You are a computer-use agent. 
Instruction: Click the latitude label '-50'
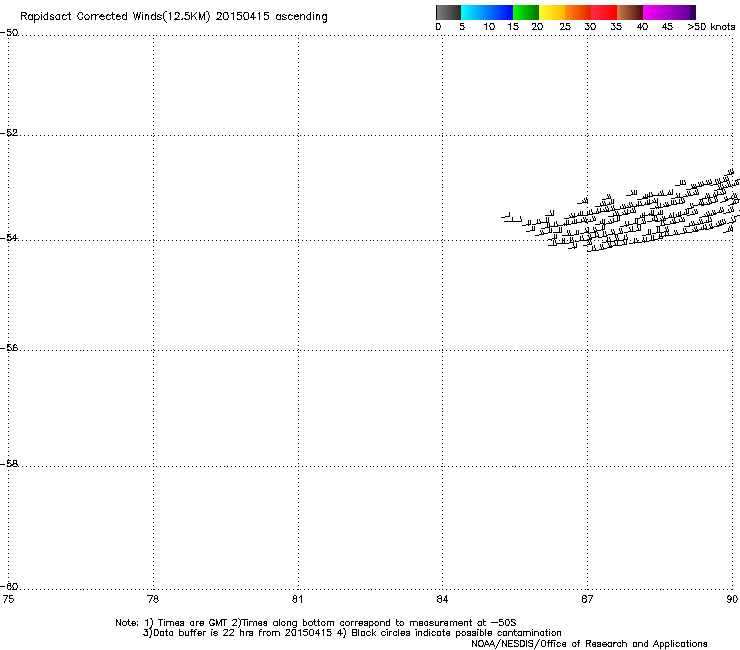pyautogui.click(x=9, y=33)
